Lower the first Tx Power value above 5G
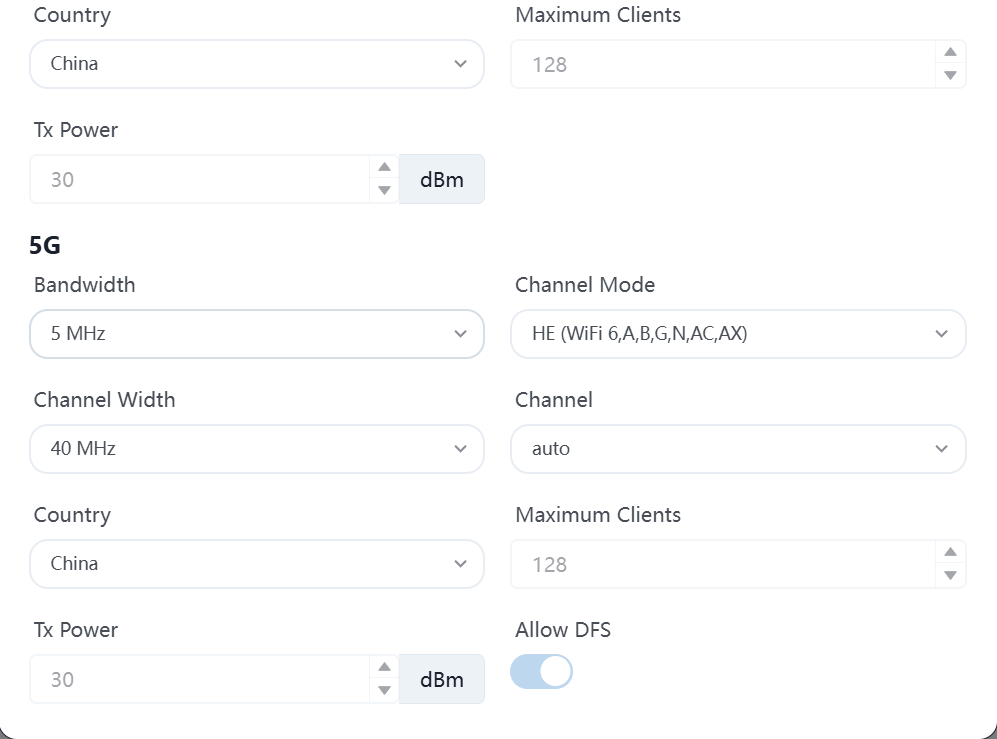The height and width of the screenshot is (739, 997). pyautogui.click(x=384, y=190)
